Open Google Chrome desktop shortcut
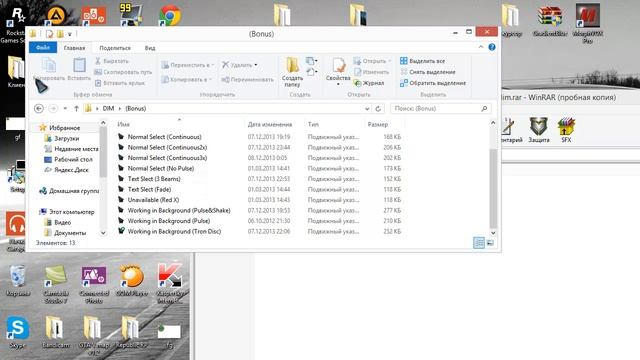 [x=170, y=16]
